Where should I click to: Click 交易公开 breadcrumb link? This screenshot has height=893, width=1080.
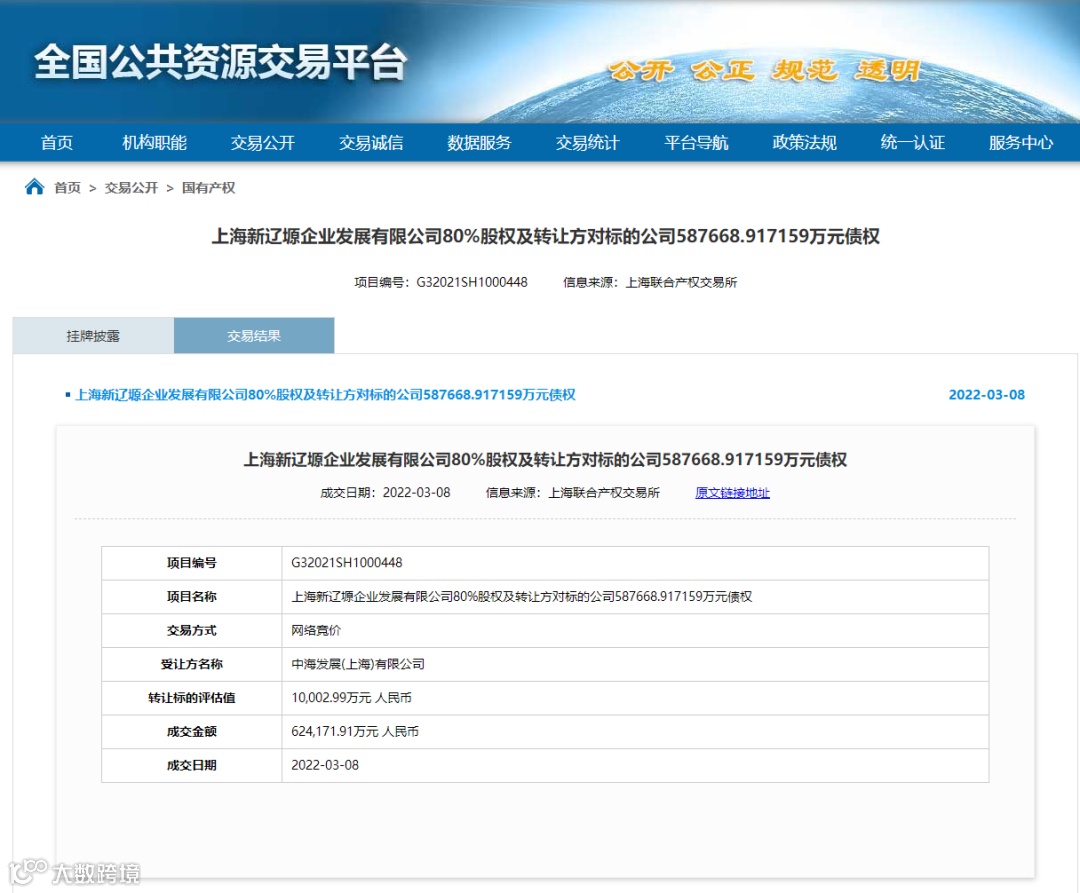(x=131, y=188)
